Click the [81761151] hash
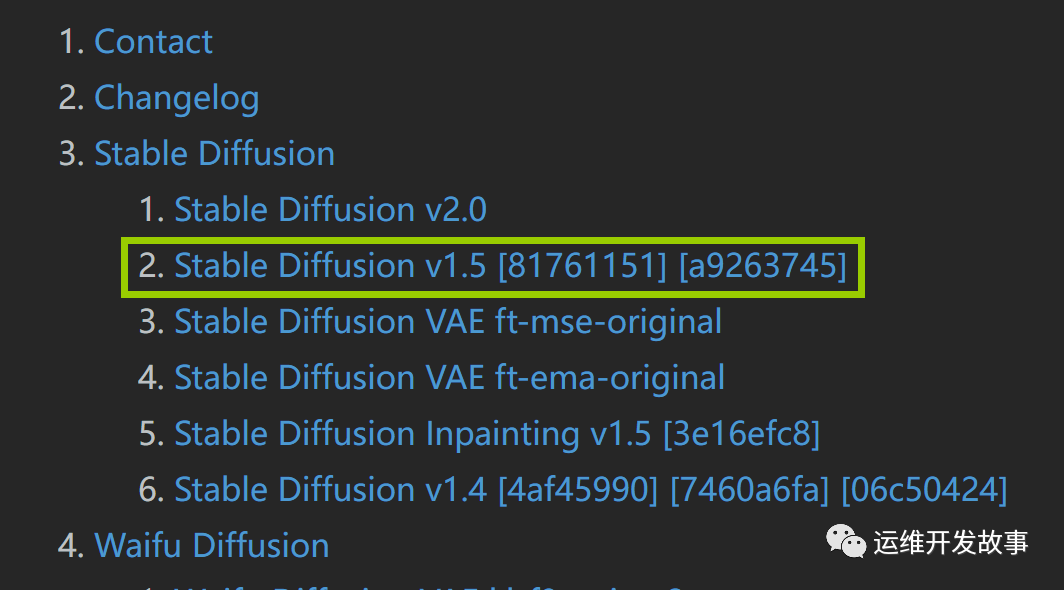1064x590 pixels. (x=582, y=266)
